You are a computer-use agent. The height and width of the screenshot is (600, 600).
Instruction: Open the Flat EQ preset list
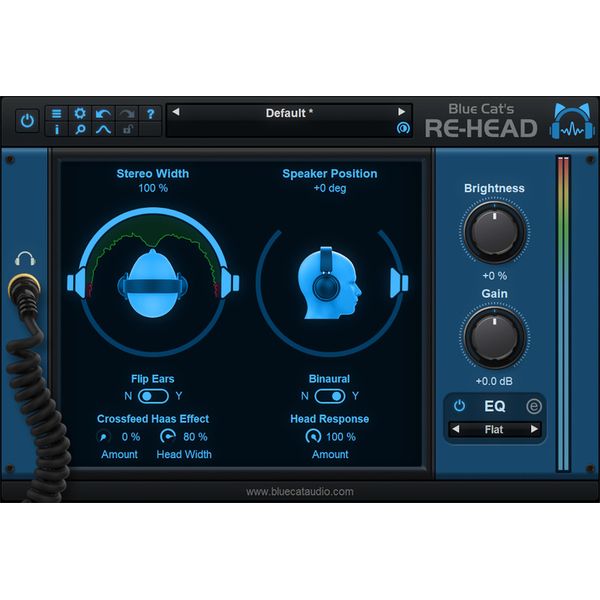(494, 430)
